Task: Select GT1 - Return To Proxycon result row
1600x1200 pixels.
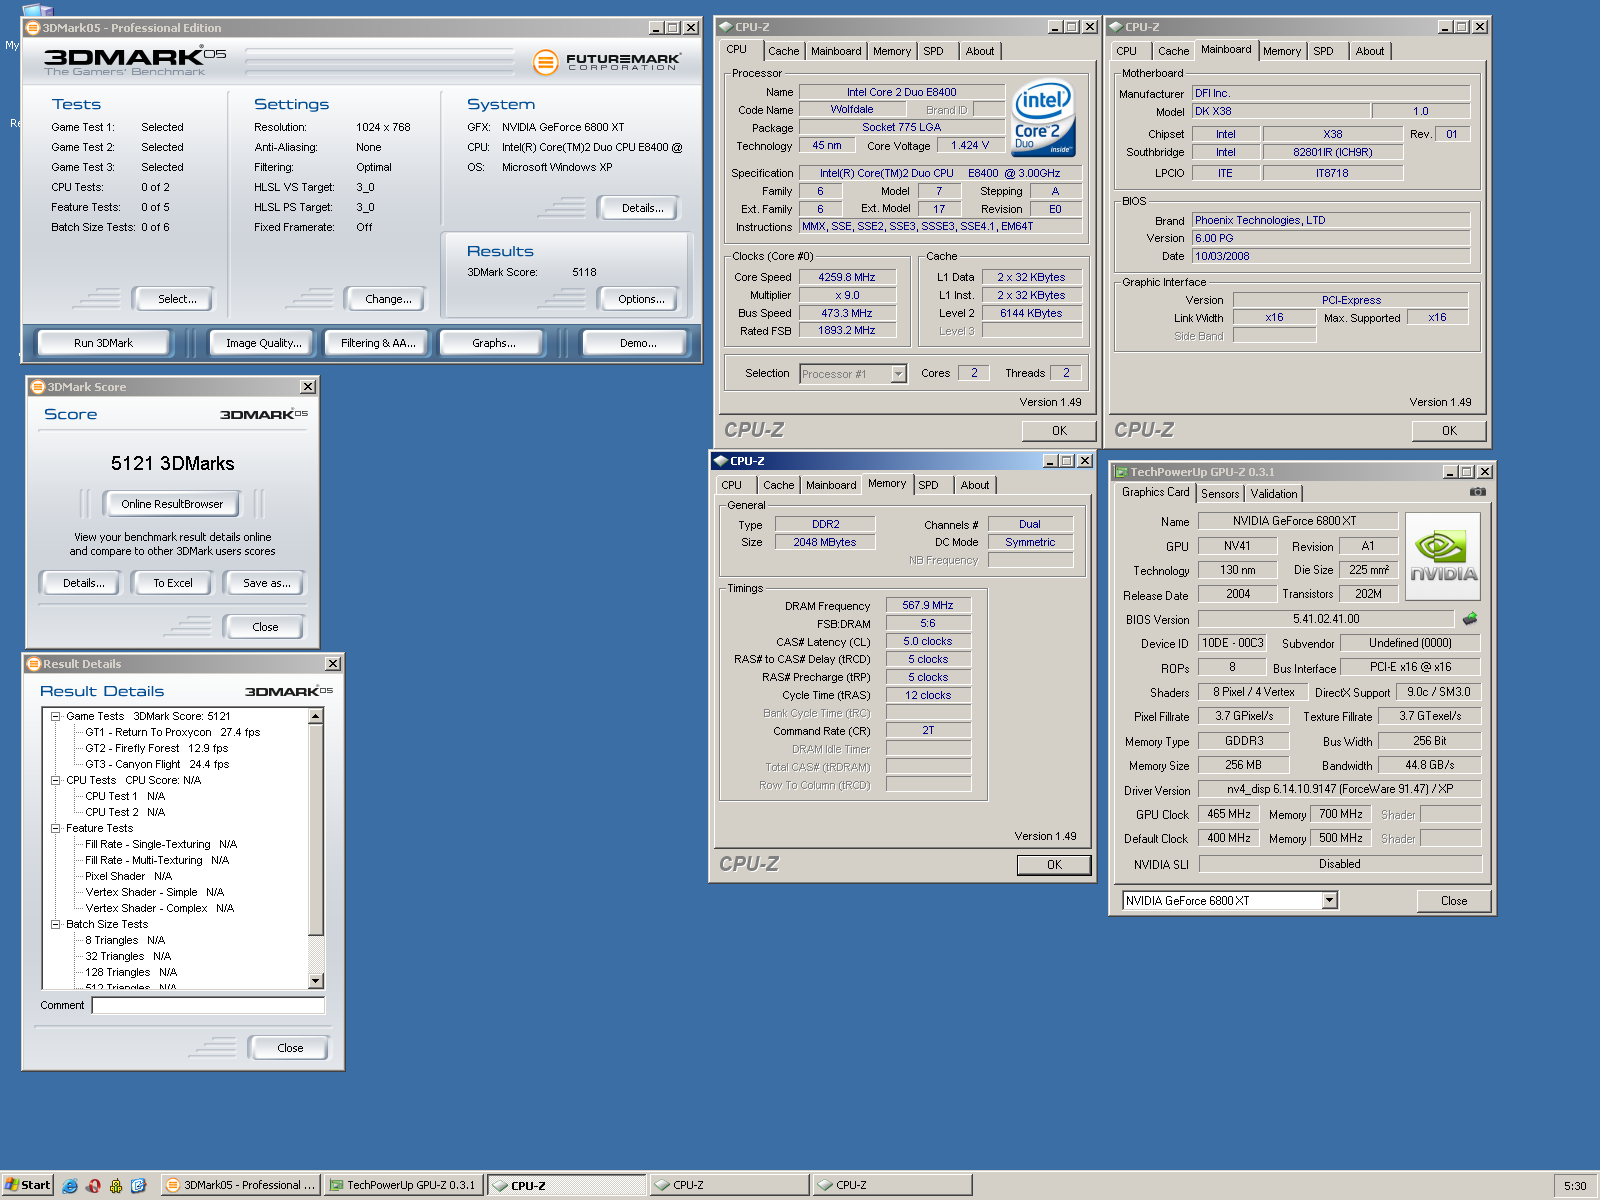Action: click(x=173, y=732)
